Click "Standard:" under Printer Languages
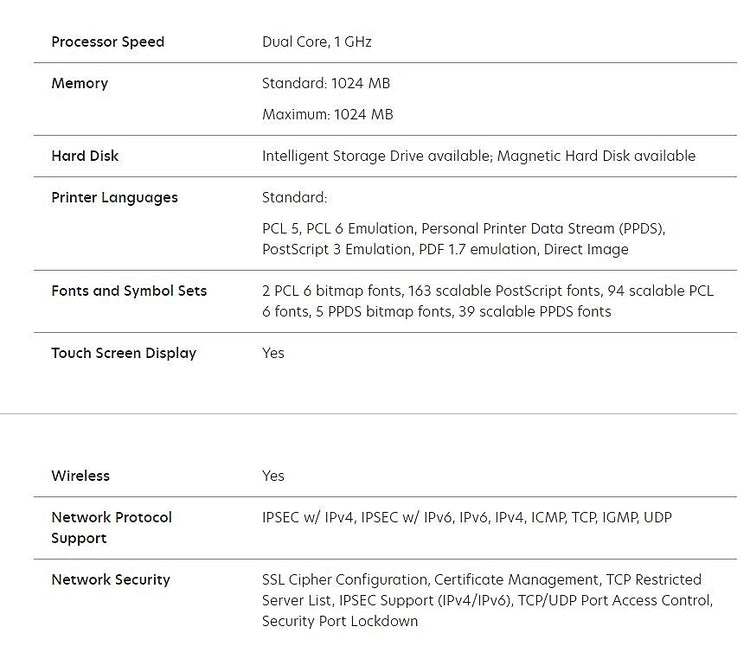Viewport: 750px width, 646px height. coord(294,197)
